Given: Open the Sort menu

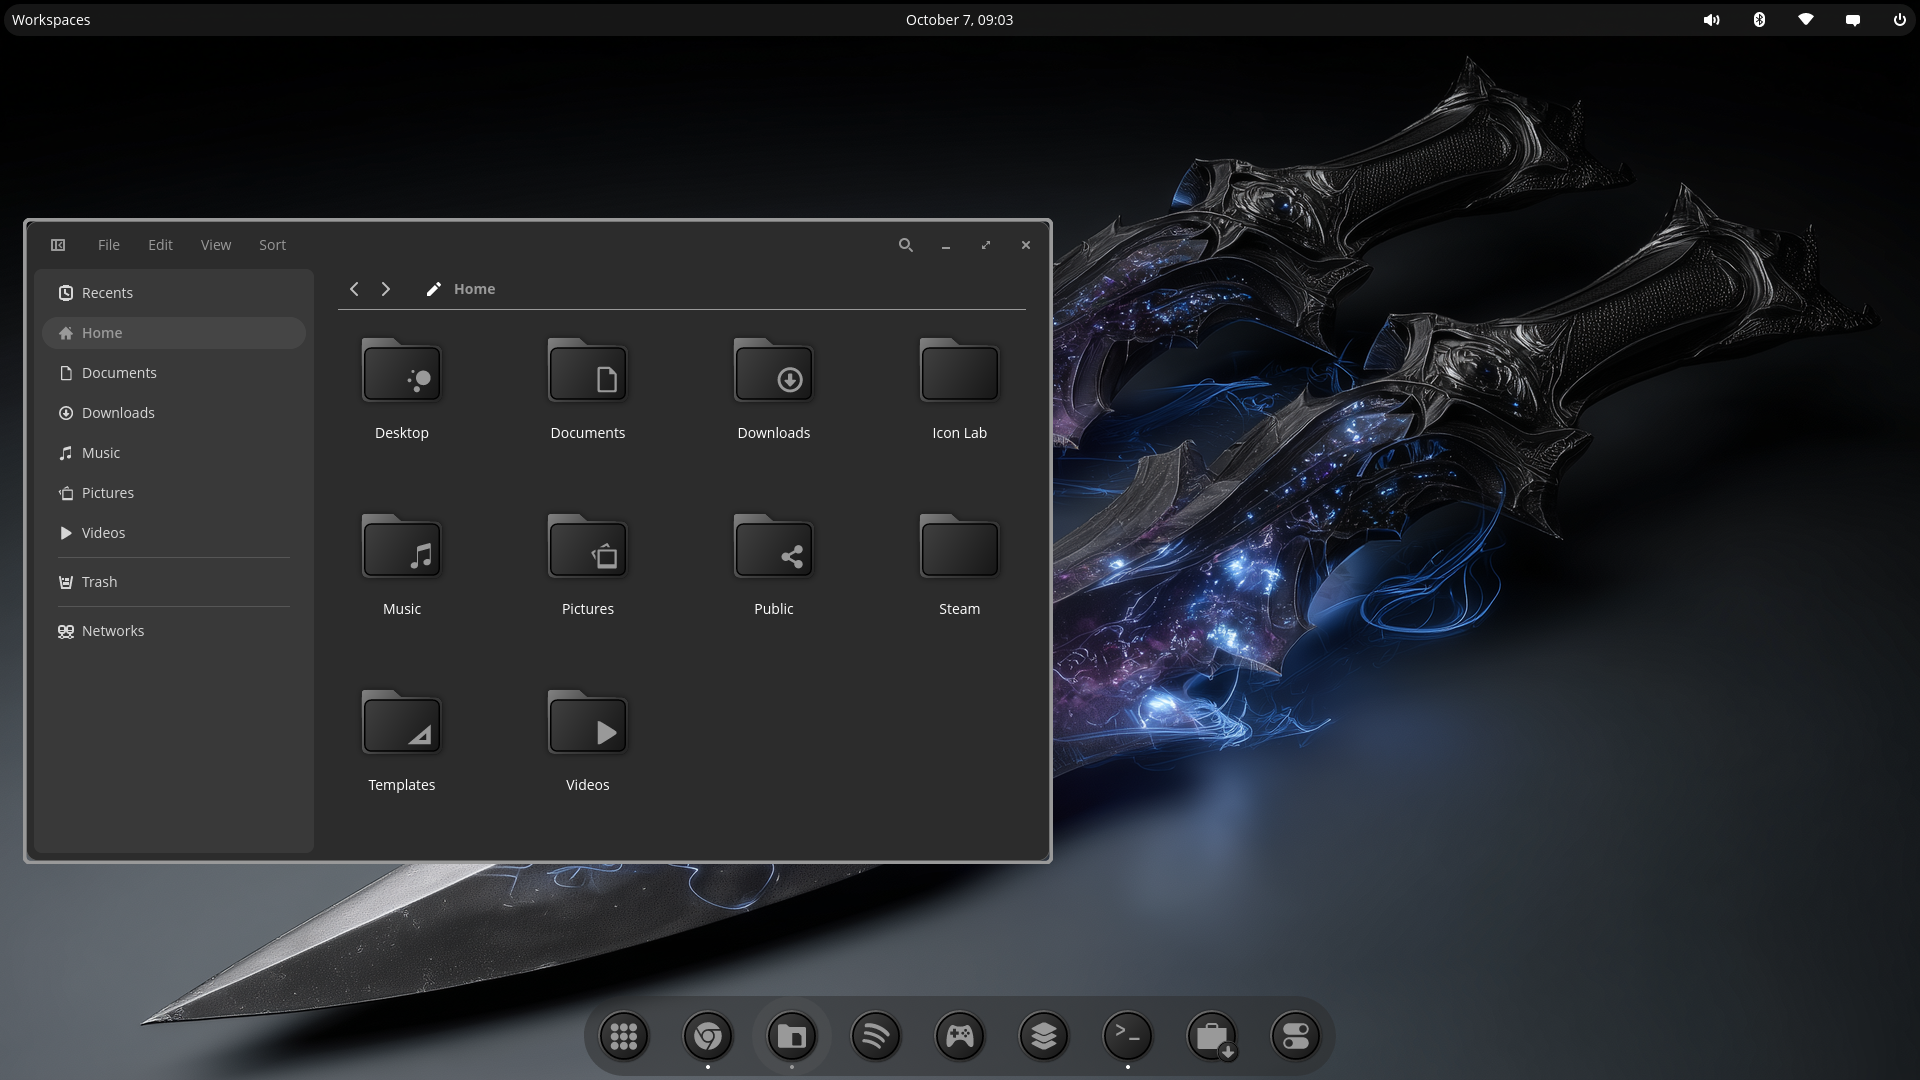Looking at the screenshot, I should pos(272,245).
